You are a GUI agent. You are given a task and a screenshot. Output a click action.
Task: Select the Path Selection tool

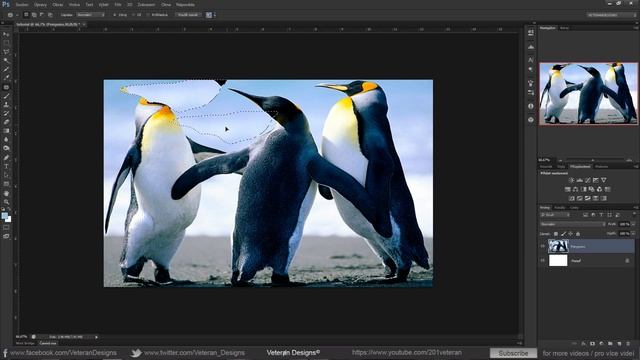6,175
